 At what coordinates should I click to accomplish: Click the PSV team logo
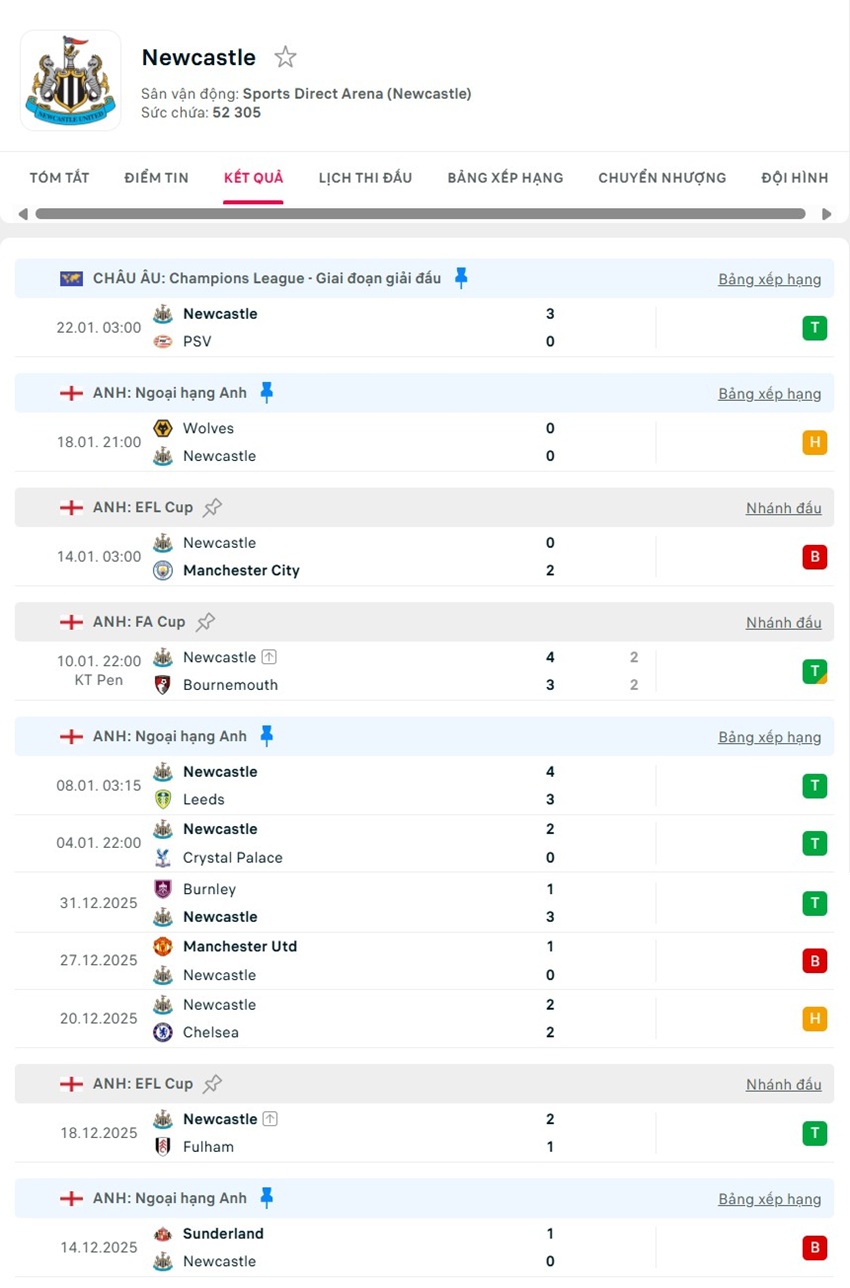[x=163, y=341]
